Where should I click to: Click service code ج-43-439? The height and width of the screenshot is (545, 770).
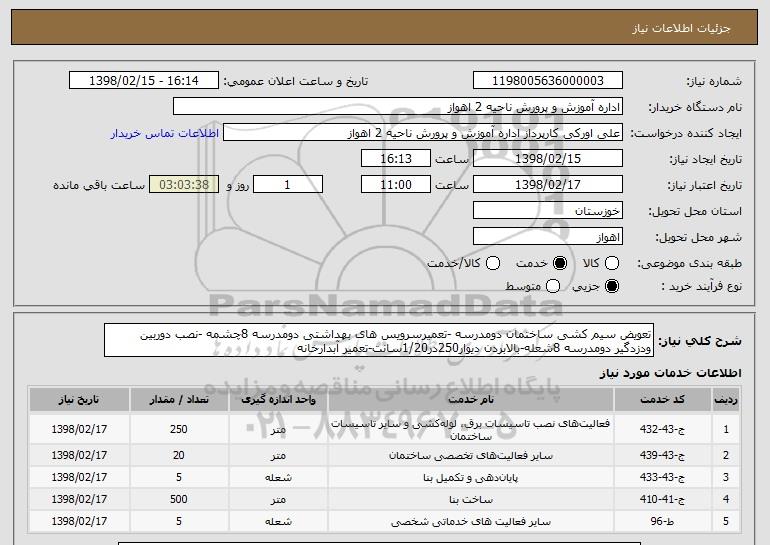662,455
